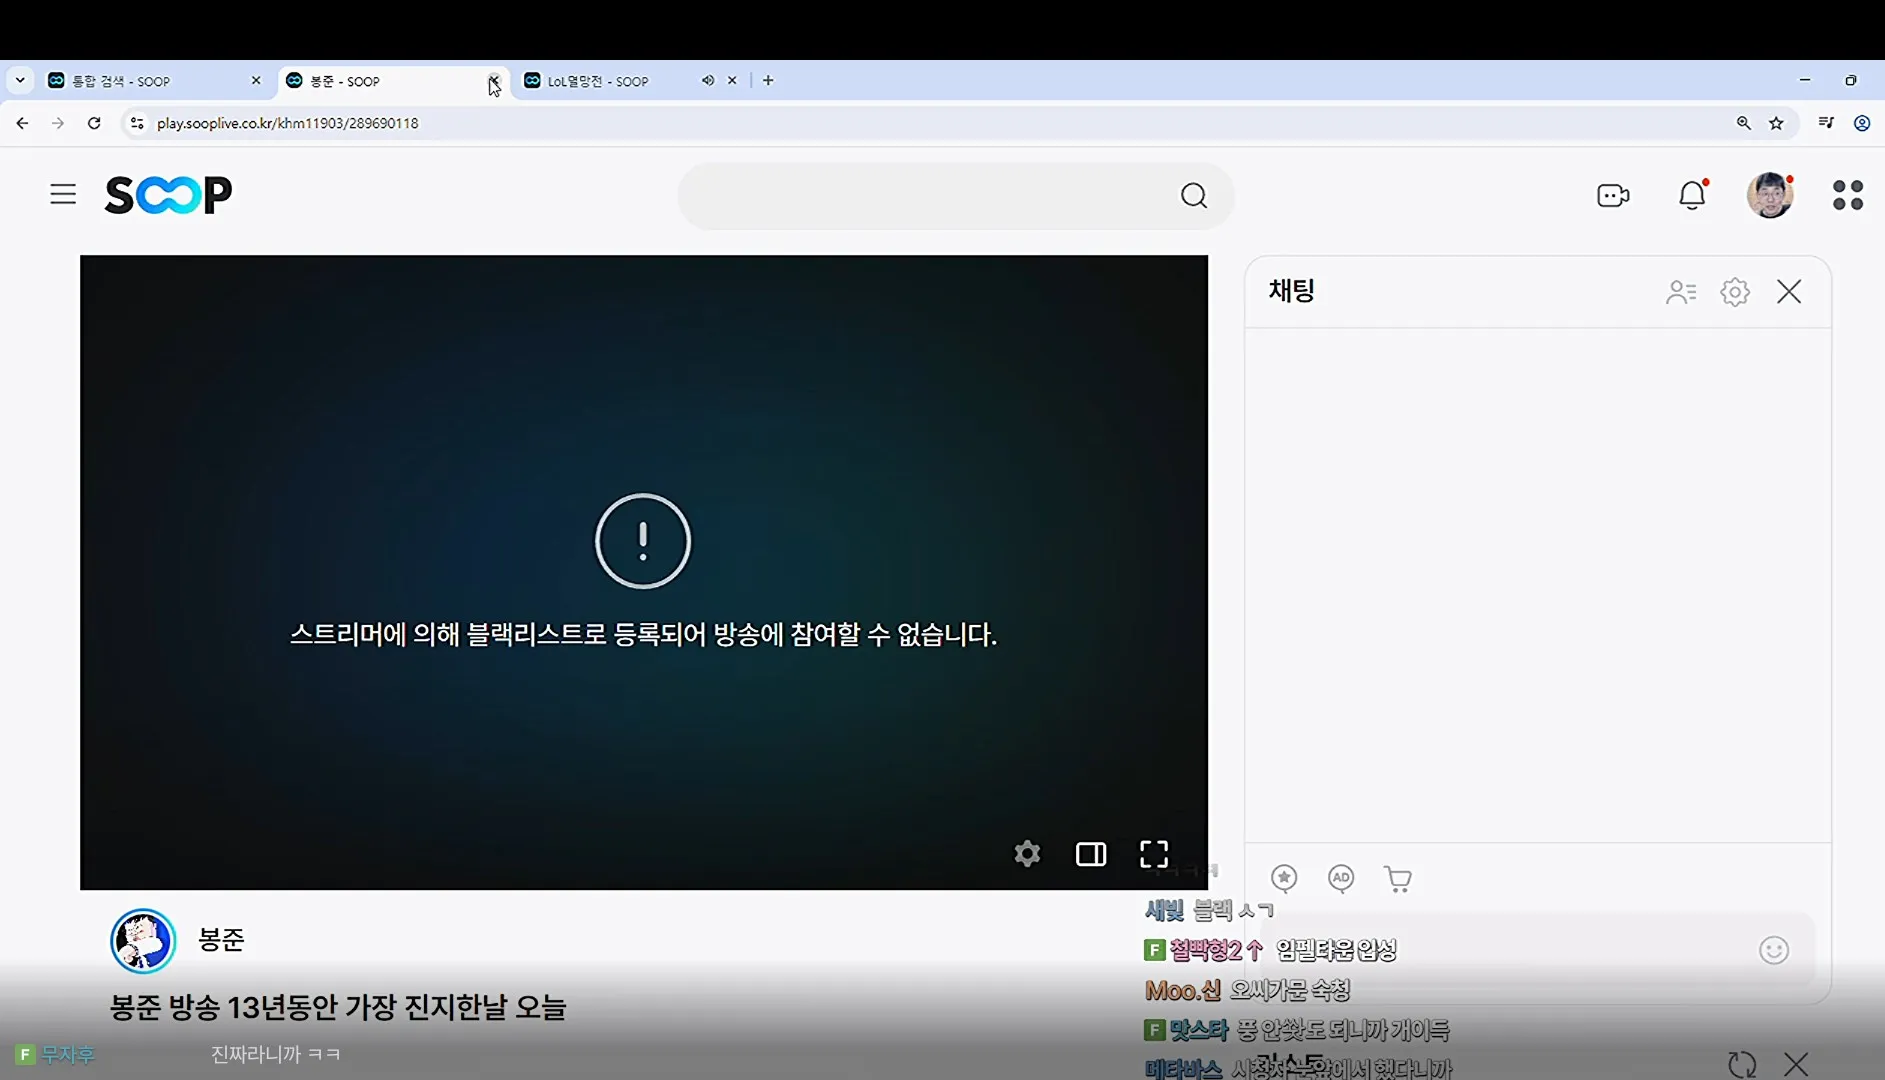
Task: Click the SOOP logo to go home
Action: click(x=167, y=194)
